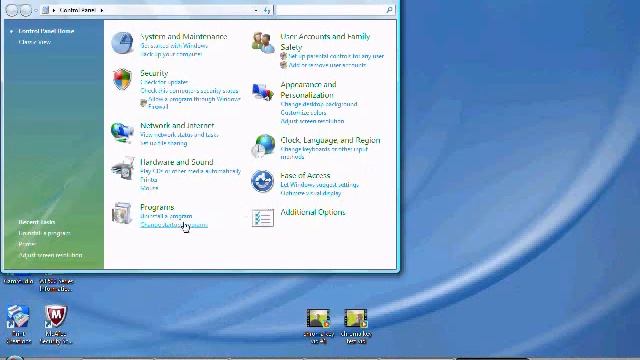This screenshot has width=640, height=360.
Task: Select Control Panel Home in left pane
Action: click(x=46, y=31)
